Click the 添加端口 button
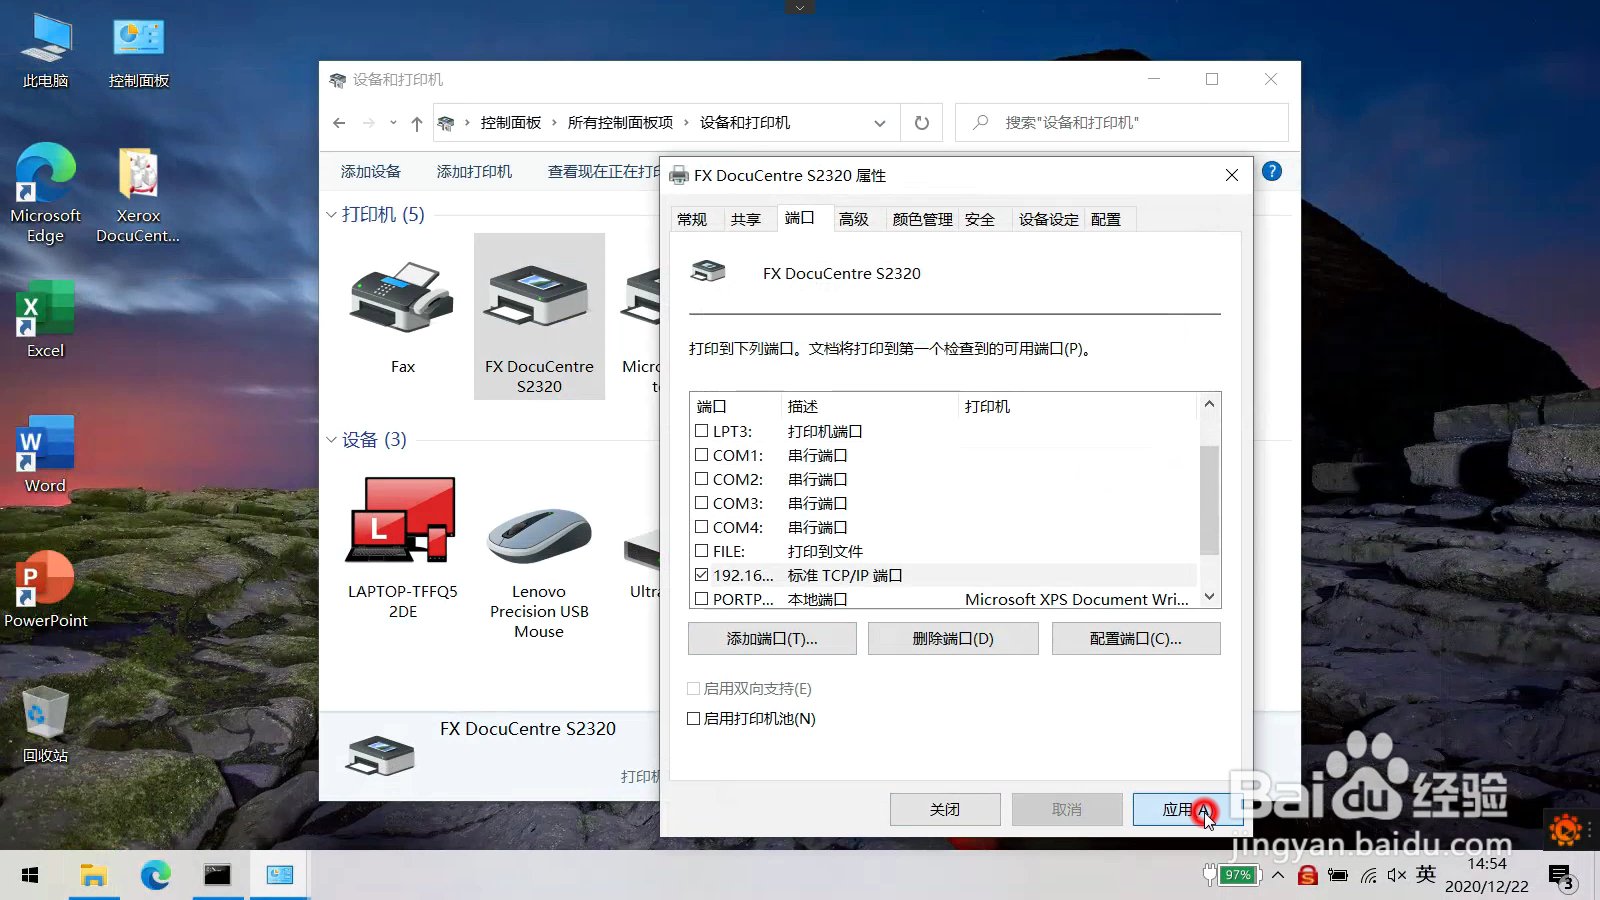1600x900 pixels. click(771, 638)
